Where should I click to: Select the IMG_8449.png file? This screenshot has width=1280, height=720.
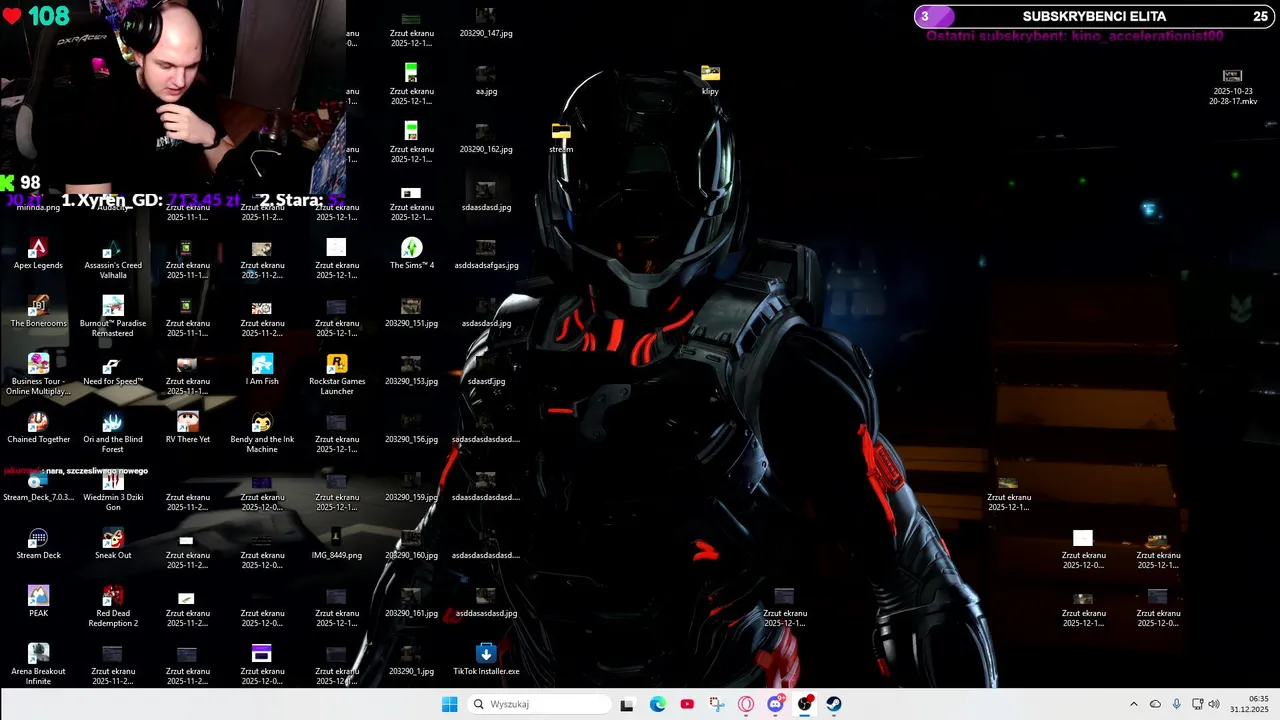[337, 544]
